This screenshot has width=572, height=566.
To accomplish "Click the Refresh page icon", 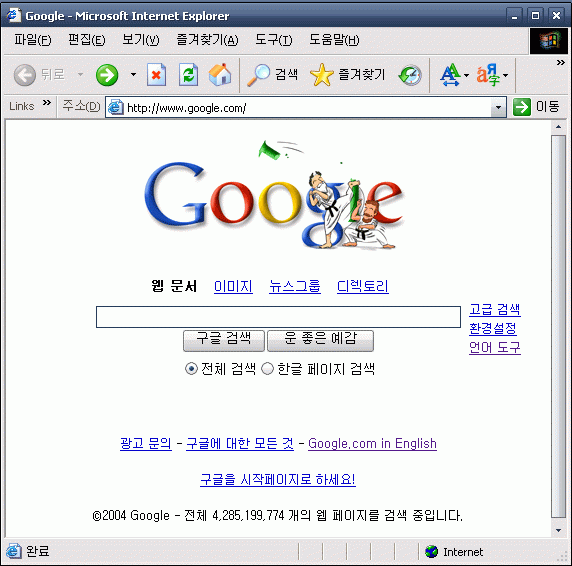I will tap(188, 75).
